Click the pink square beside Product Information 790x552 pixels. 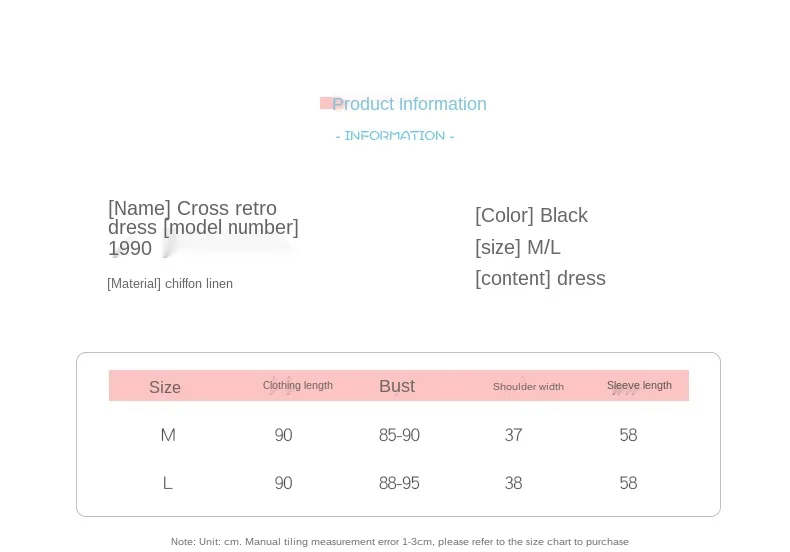tap(326, 103)
